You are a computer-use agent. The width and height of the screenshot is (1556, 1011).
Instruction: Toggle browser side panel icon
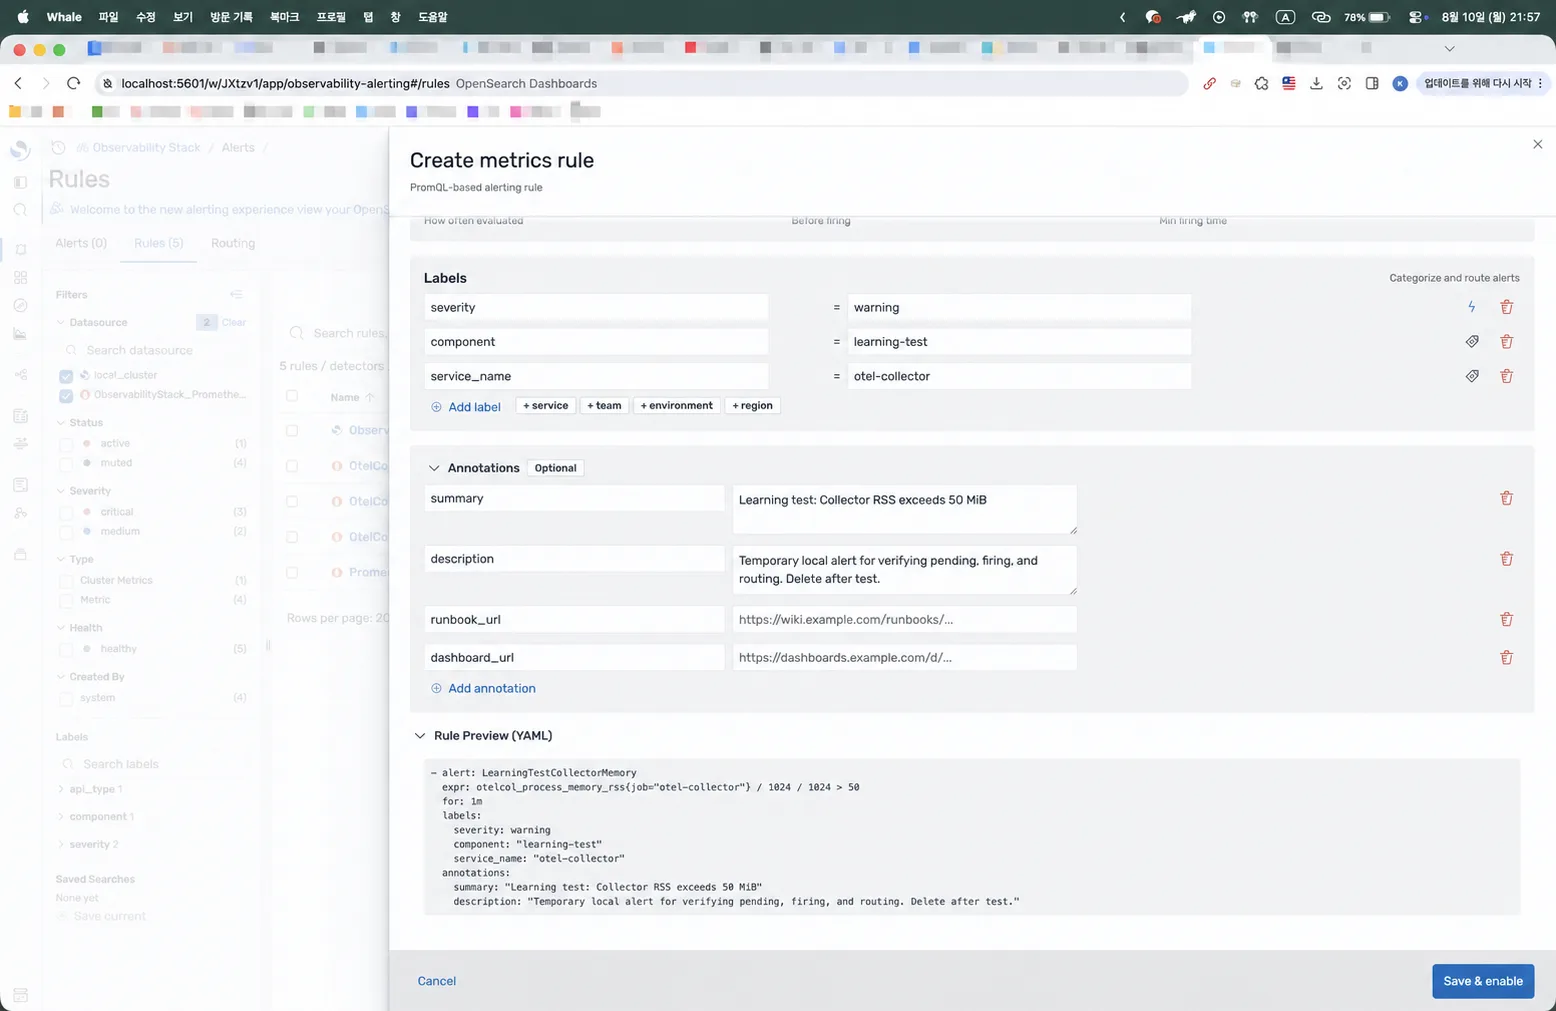[x=1372, y=83]
